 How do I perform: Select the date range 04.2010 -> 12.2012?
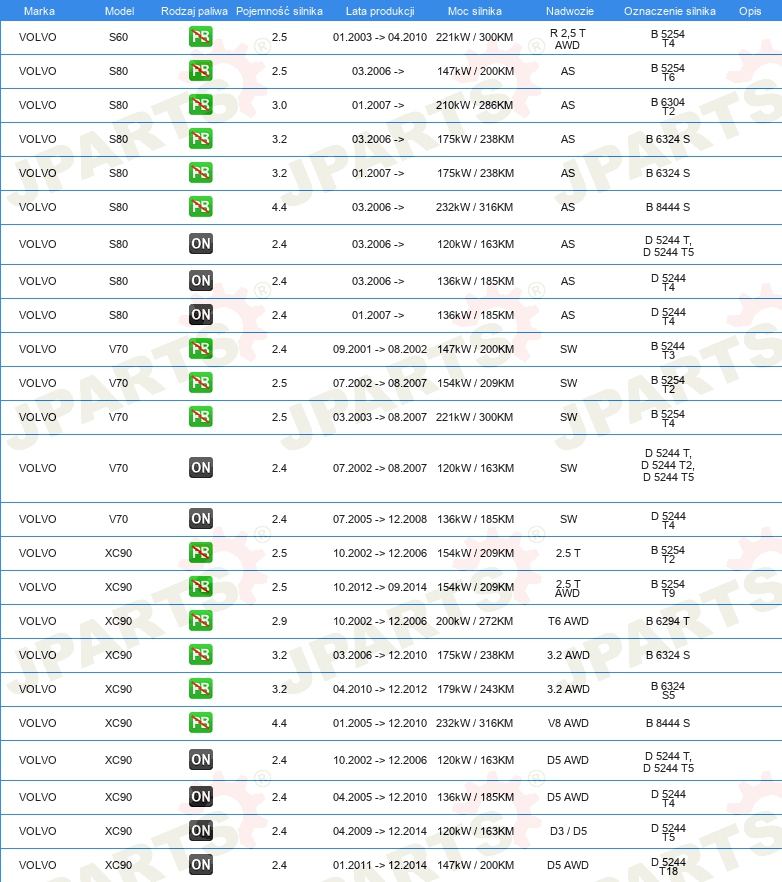(380, 688)
